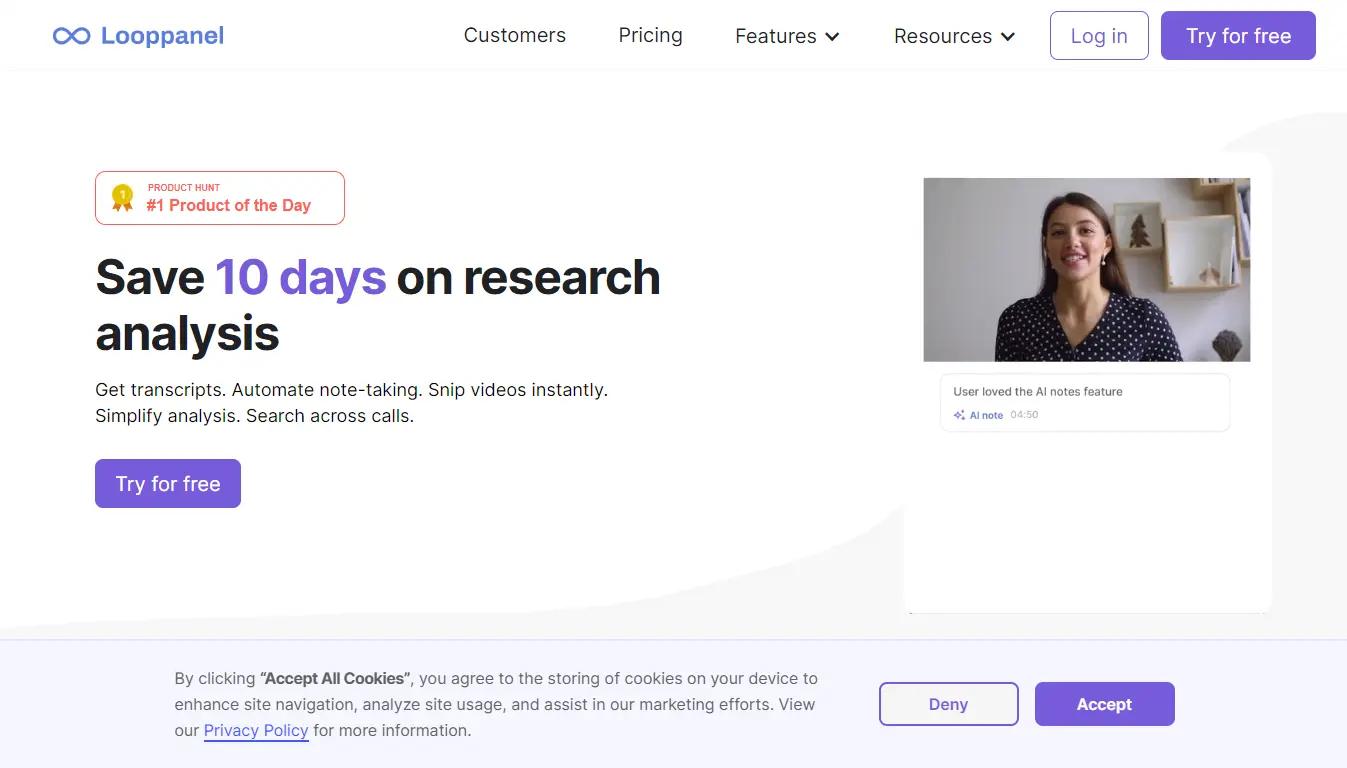The height and width of the screenshot is (768, 1347).
Task: Click the '10 days' highlighted headline text
Action: [x=301, y=277]
